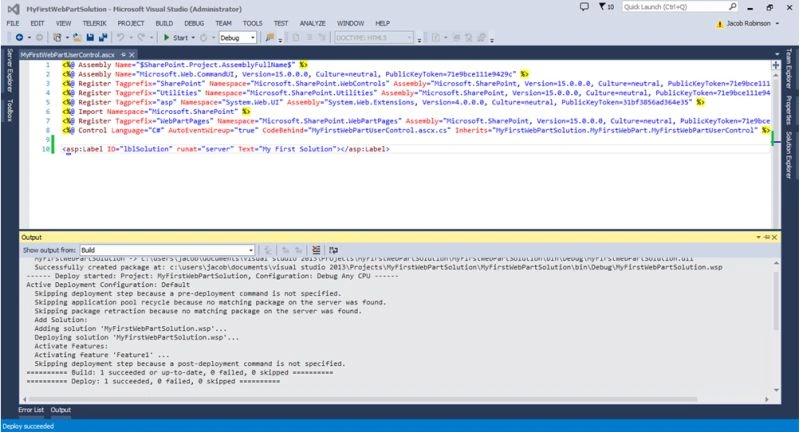Viewport: 800px width, 432px height.
Task: Open the TELERIK menu
Action: coord(94,23)
